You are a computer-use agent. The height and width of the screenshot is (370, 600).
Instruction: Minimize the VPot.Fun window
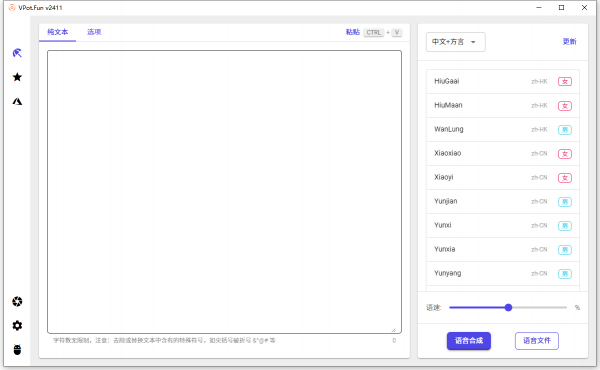point(539,8)
